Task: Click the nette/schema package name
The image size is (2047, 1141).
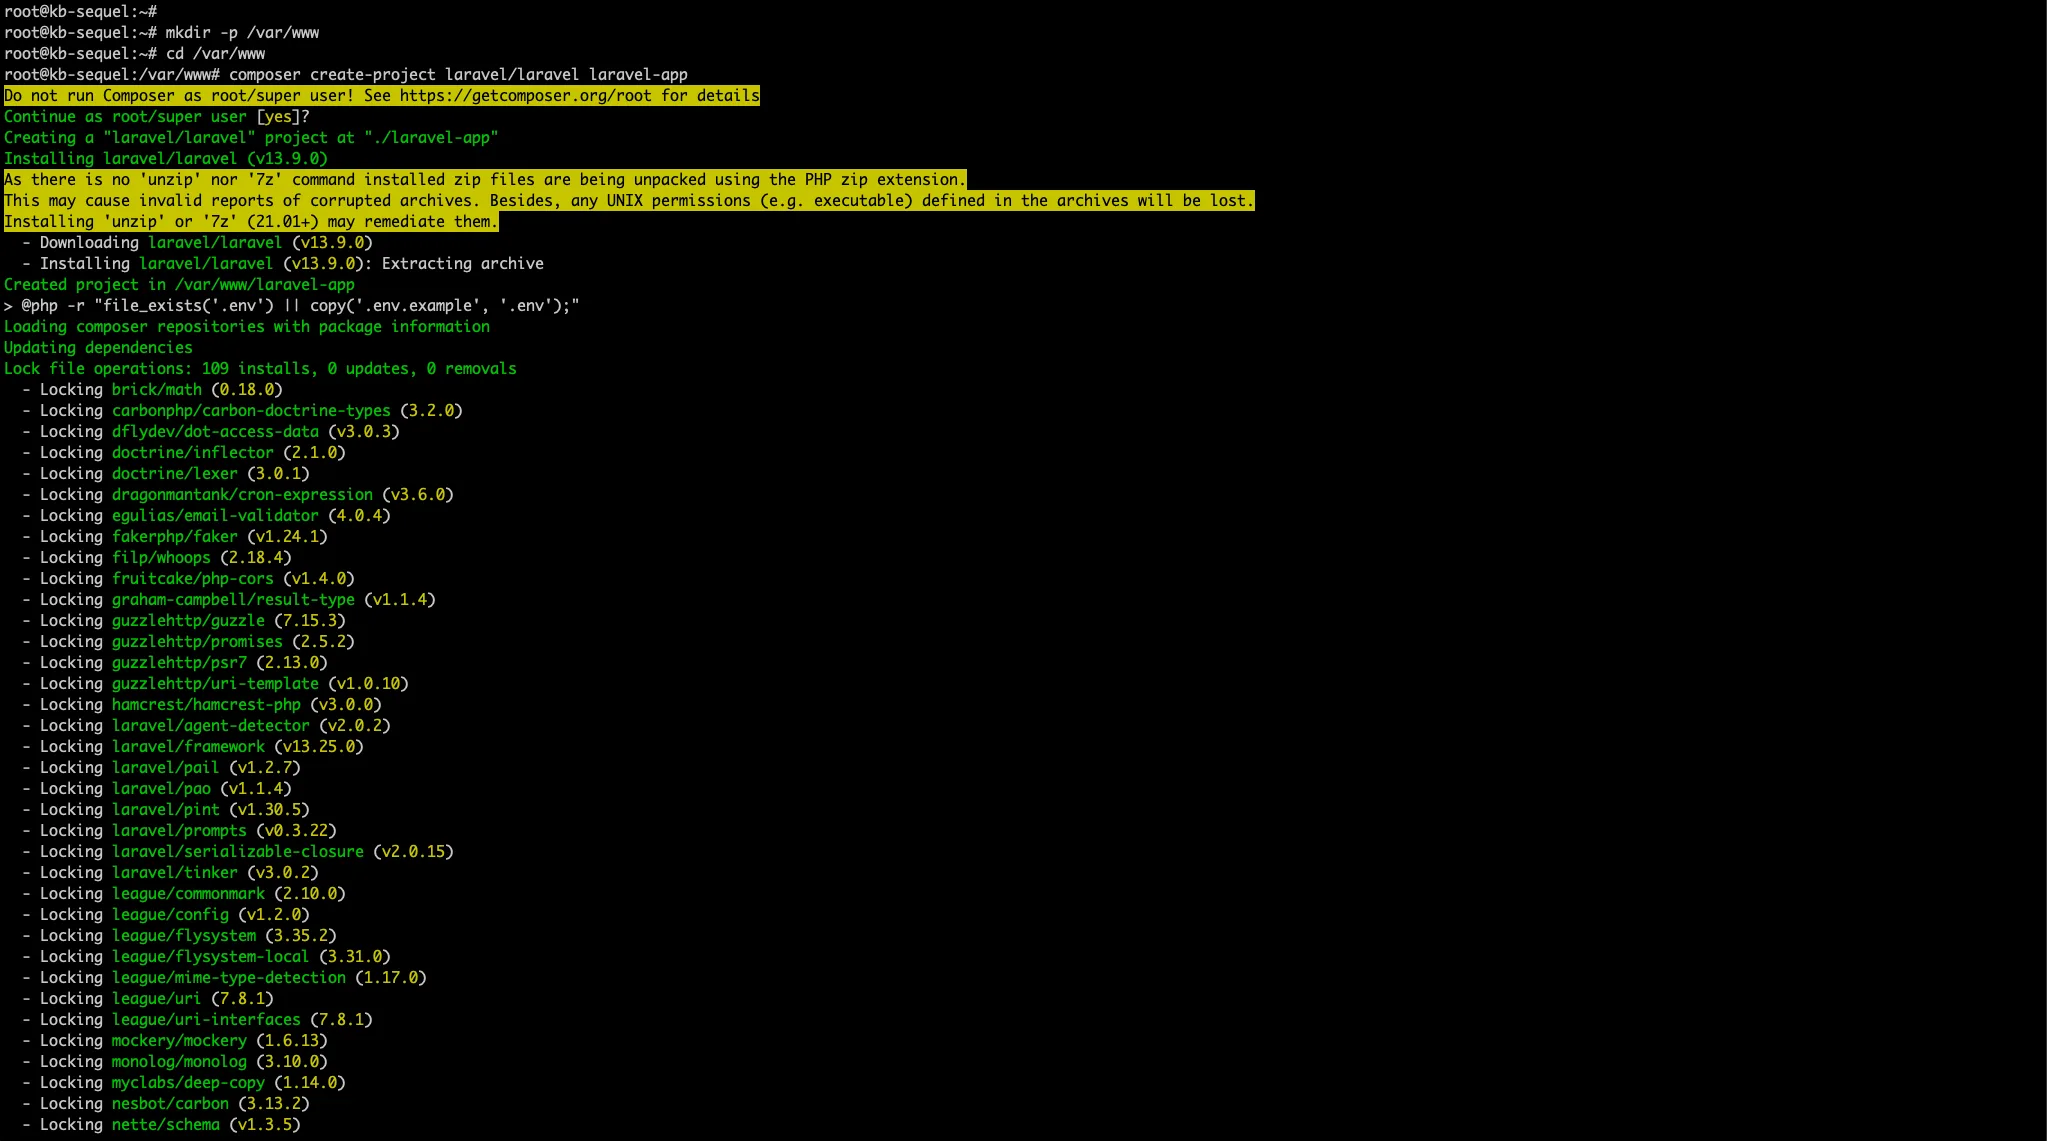Action: click(166, 1125)
